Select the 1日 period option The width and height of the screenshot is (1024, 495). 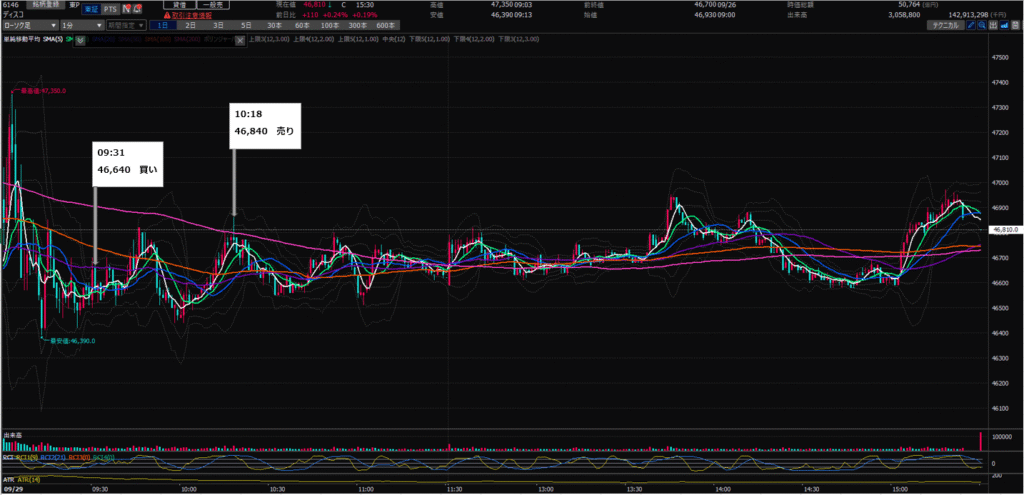162,25
